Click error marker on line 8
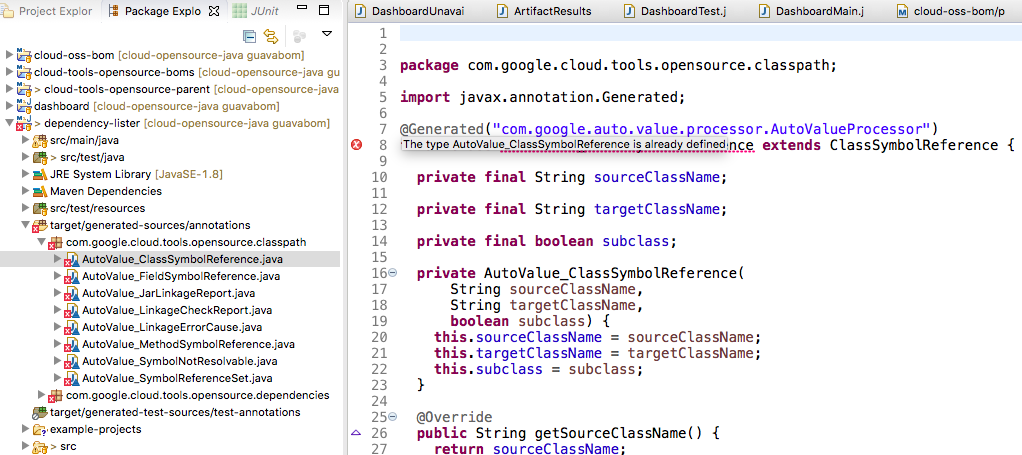Image resolution: width=1022 pixels, height=455 pixels. [x=357, y=145]
